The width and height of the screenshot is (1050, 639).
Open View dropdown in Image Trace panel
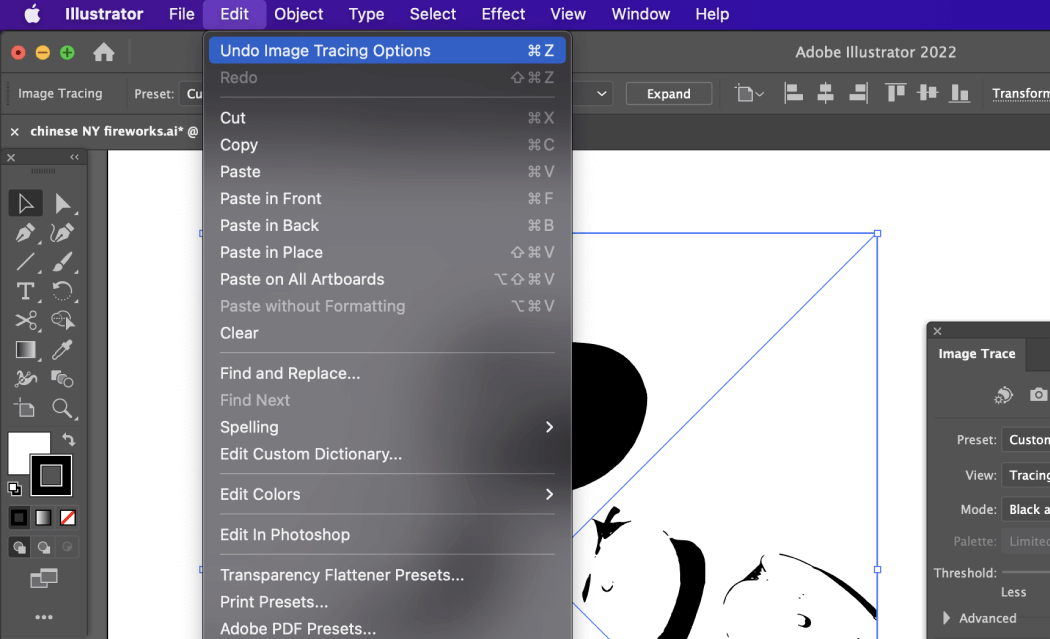[x=1026, y=475]
